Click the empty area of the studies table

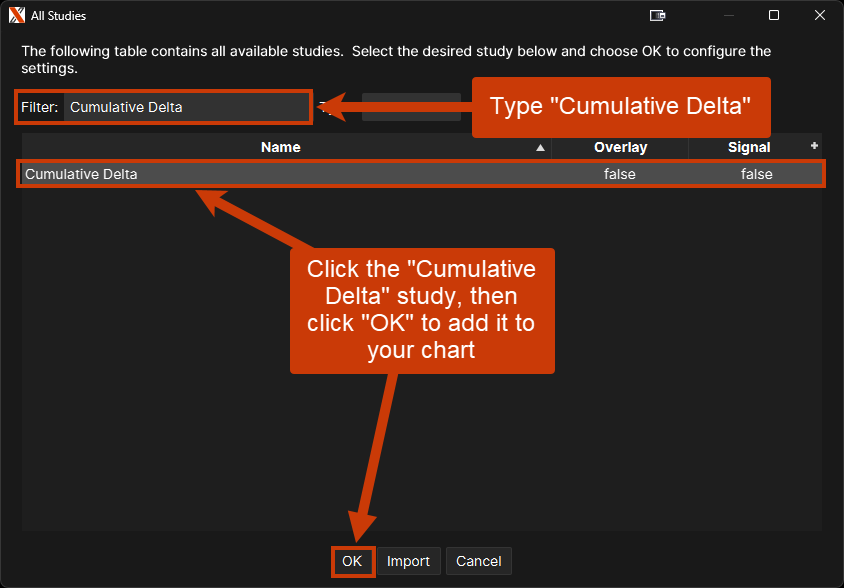pyautogui.click(x=150, y=420)
